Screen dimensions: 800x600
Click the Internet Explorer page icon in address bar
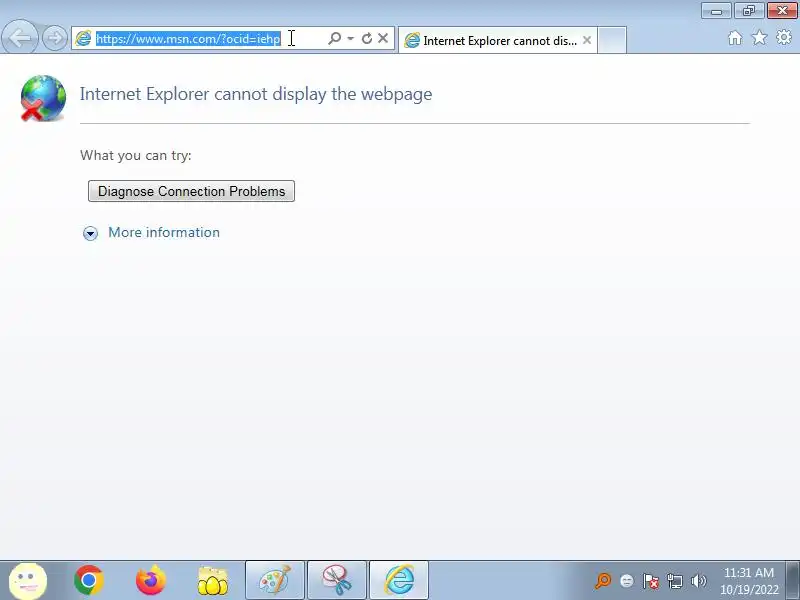(x=83, y=39)
